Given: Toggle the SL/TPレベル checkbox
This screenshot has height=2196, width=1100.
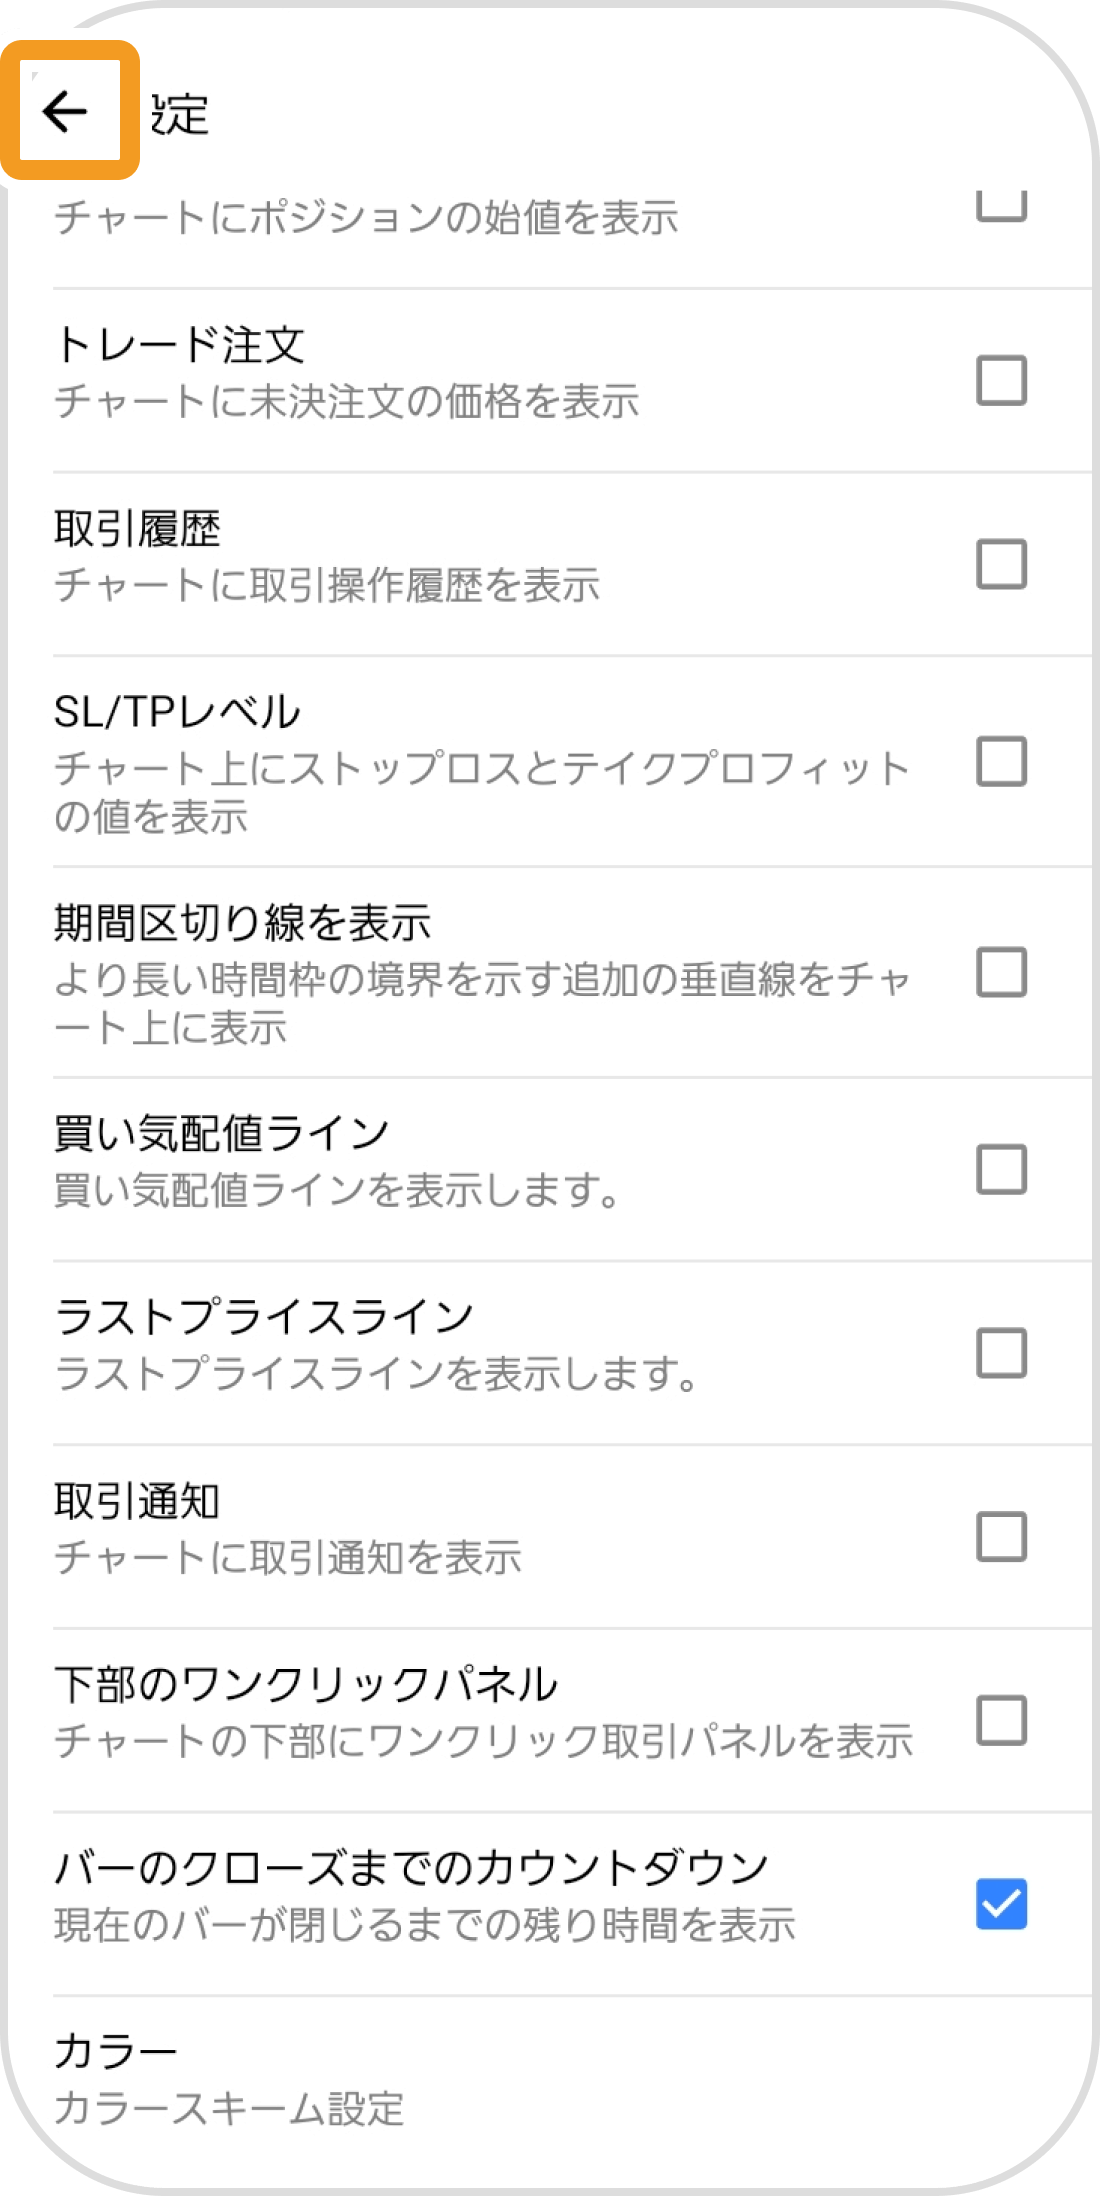Looking at the screenshot, I should [x=1001, y=762].
